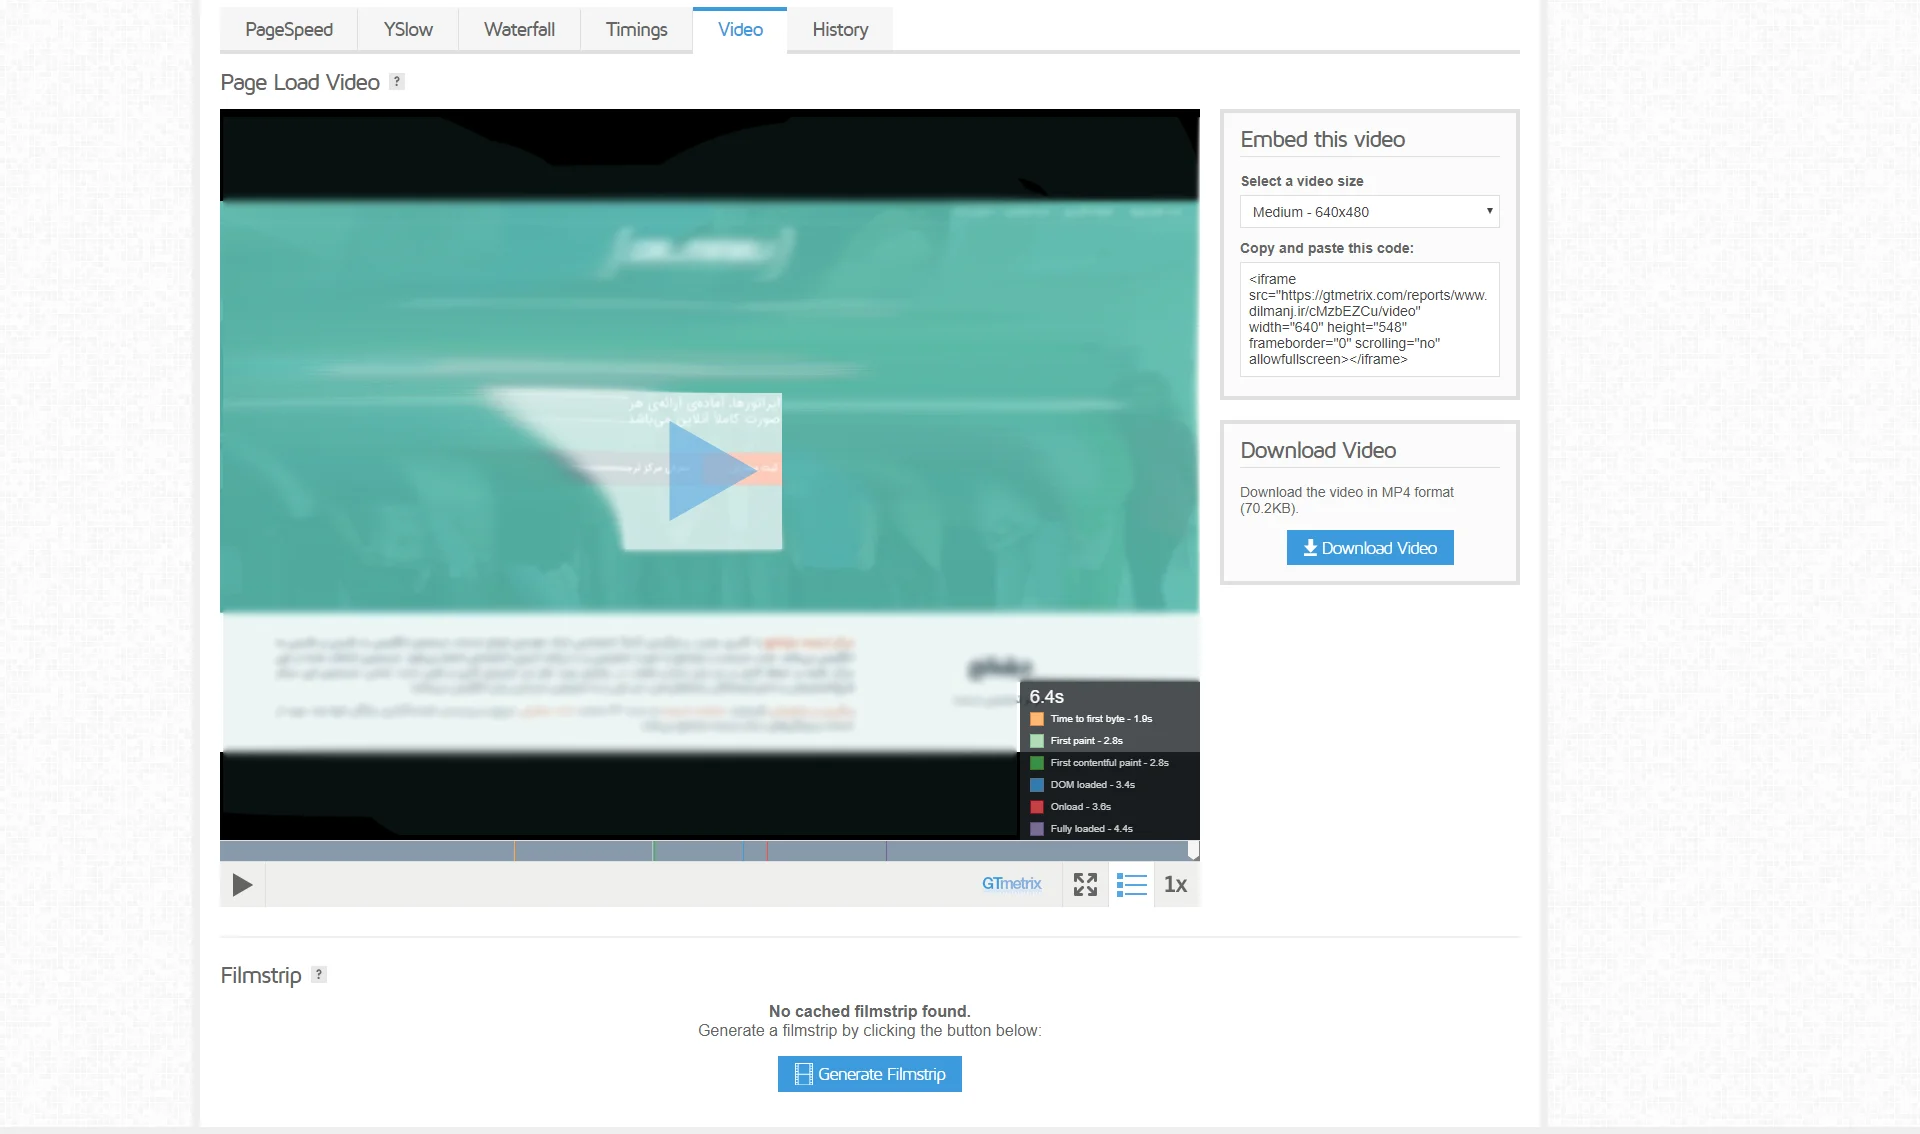Change the 1x playback speed
The image size is (1920, 1134).
[1176, 885]
